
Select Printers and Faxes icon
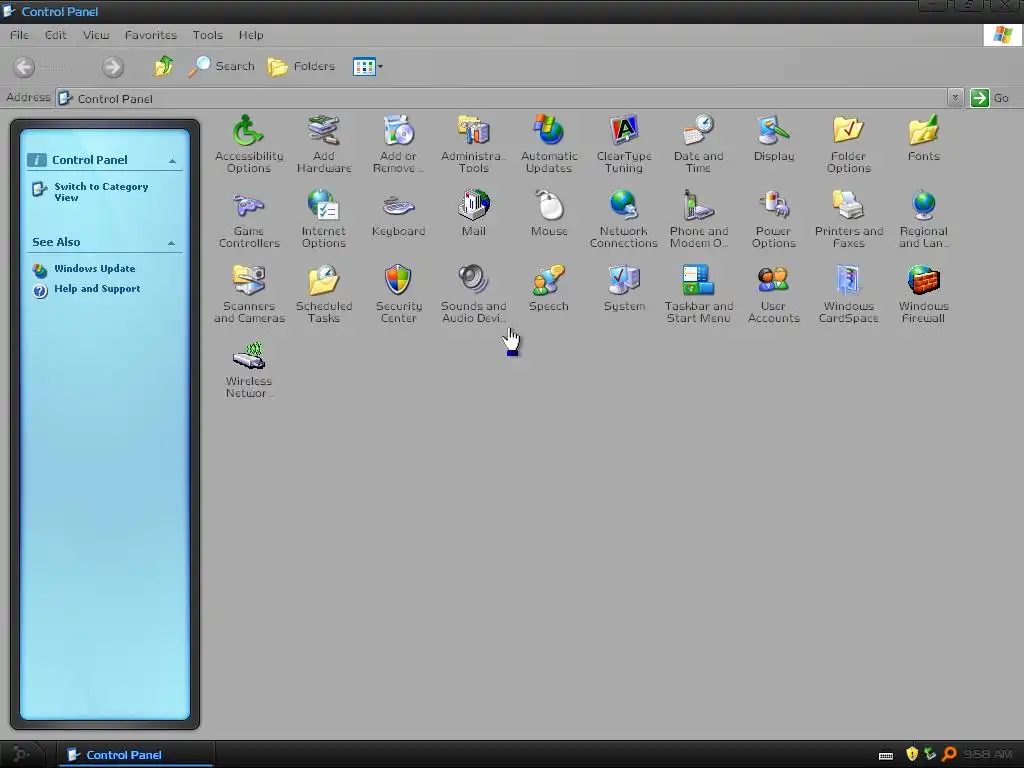(848, 219)
